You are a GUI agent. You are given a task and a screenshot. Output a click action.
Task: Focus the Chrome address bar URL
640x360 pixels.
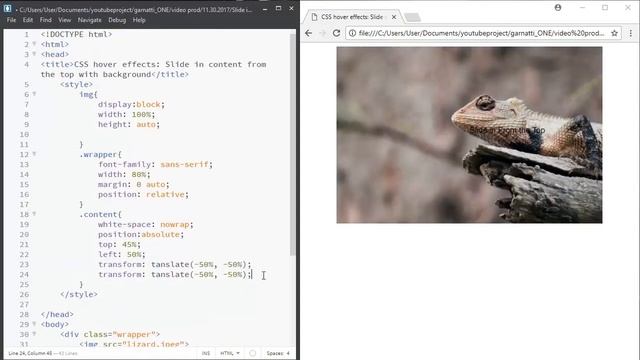(481, 33)
